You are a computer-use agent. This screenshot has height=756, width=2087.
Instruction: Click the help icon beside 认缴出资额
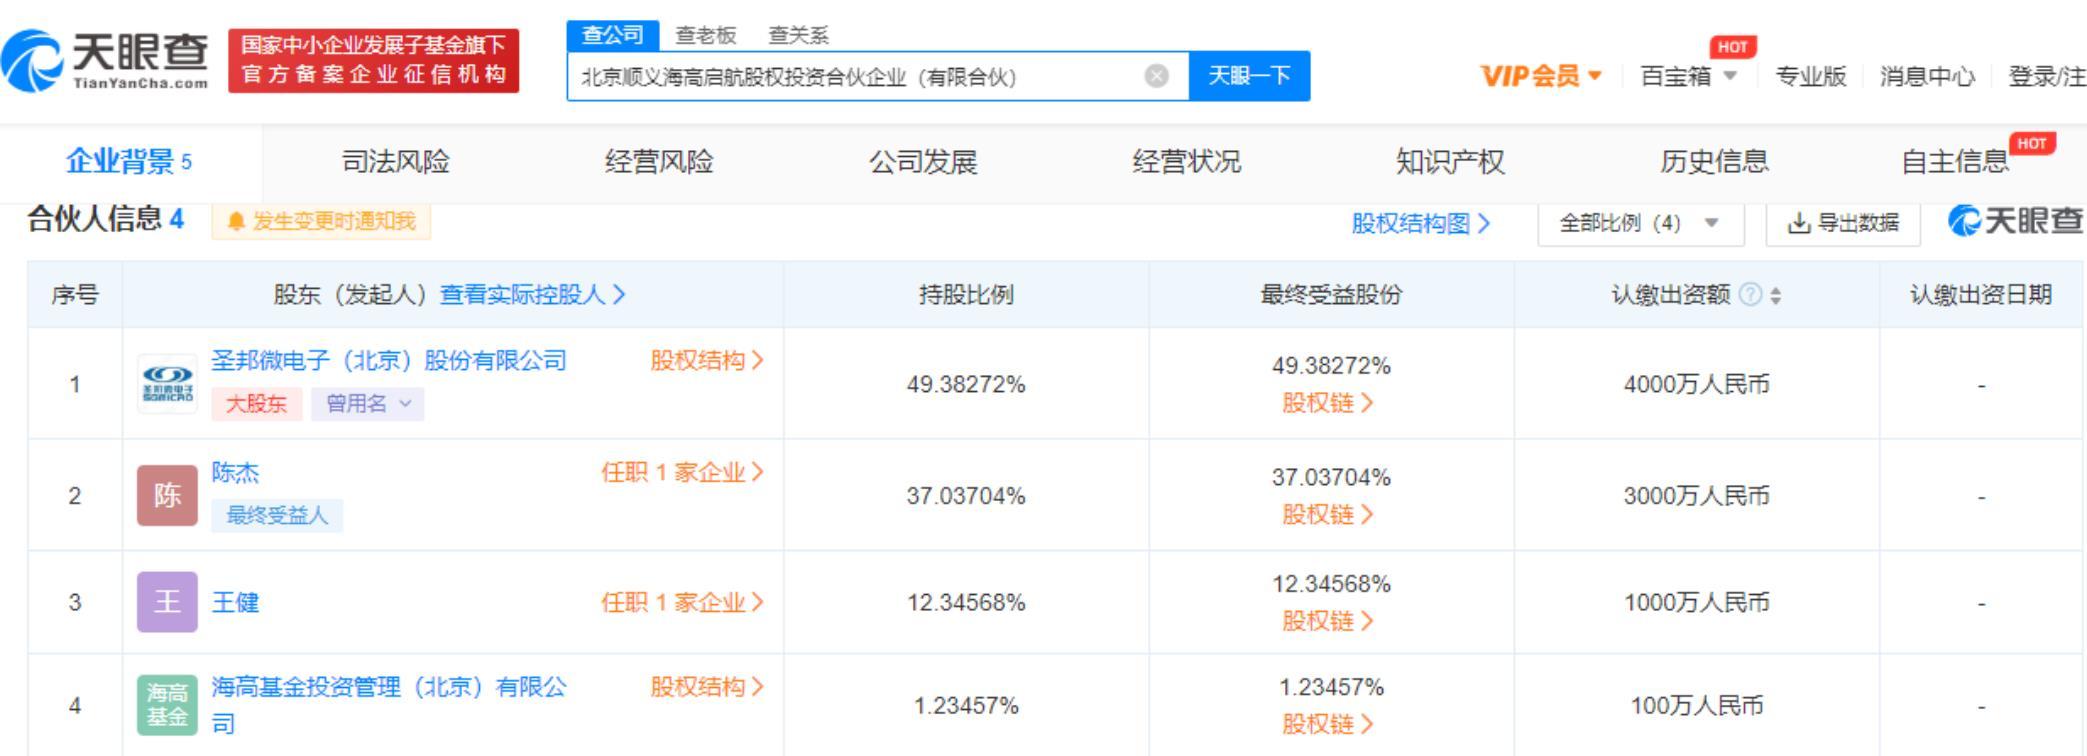tap(1750, 295)
